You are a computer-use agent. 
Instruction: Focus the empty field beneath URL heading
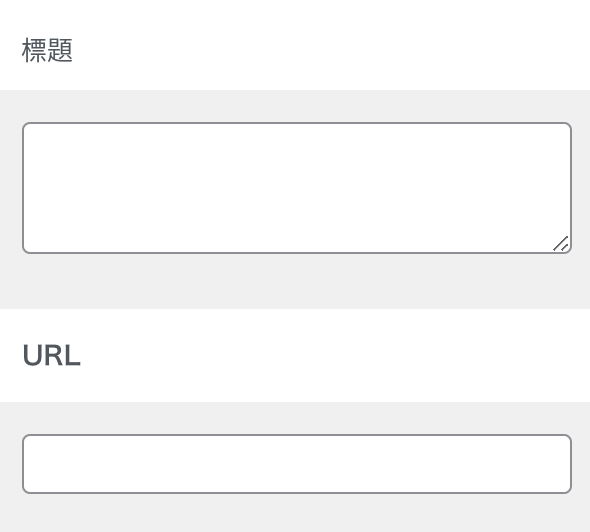click(x=297, y=464)
